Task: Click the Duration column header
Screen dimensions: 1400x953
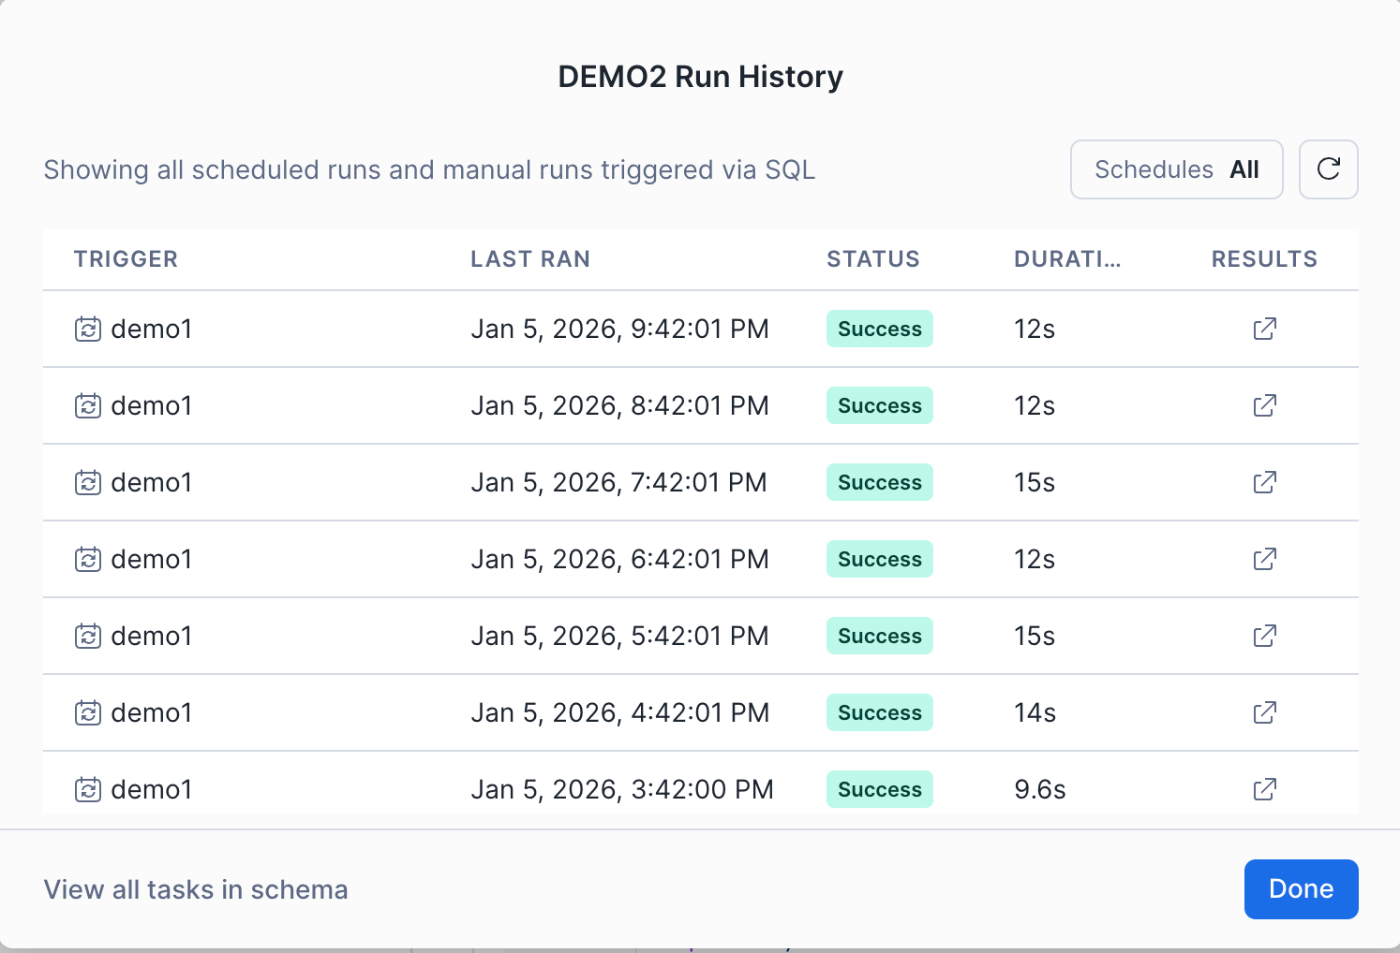Action: point(1067,259)
